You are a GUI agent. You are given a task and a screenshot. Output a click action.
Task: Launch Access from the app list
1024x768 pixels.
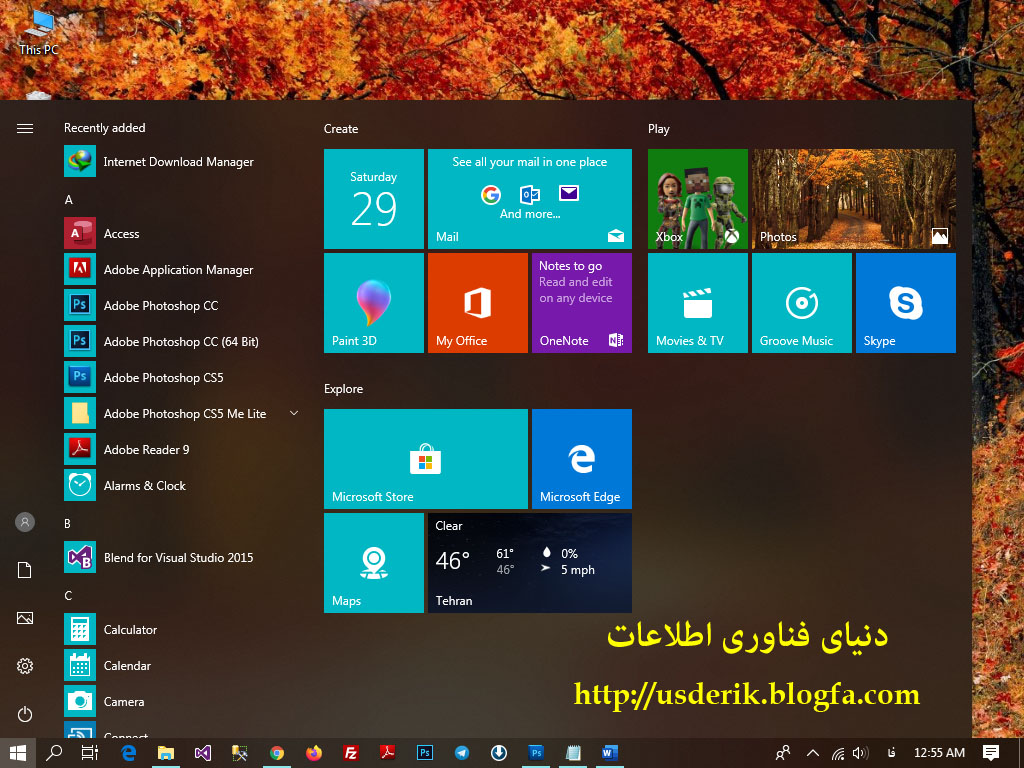pyautogui.click(x=182, y=234)
